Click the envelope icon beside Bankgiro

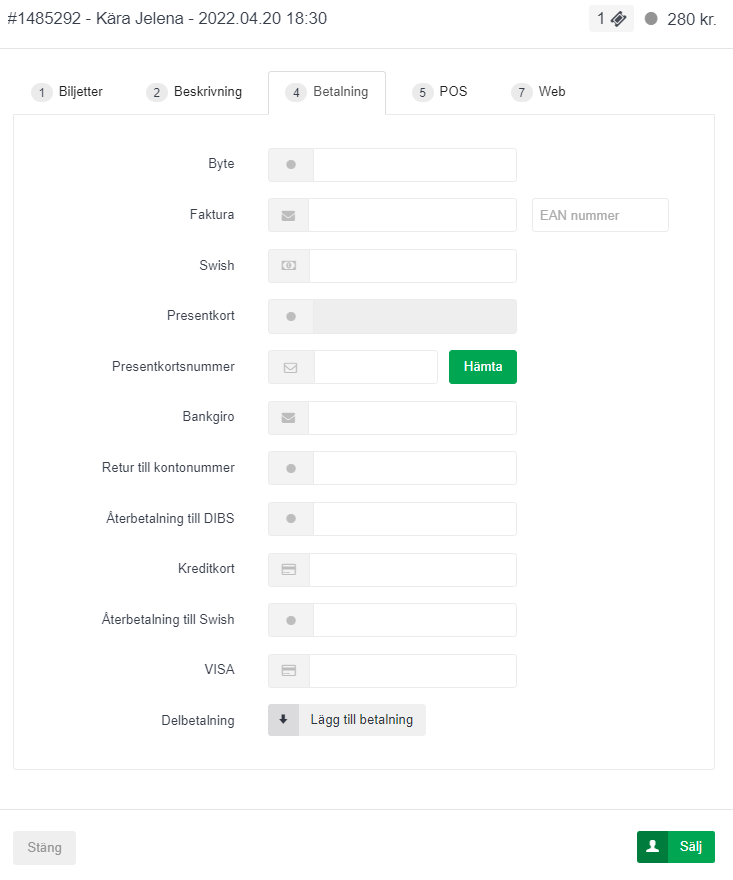(288, 418)
